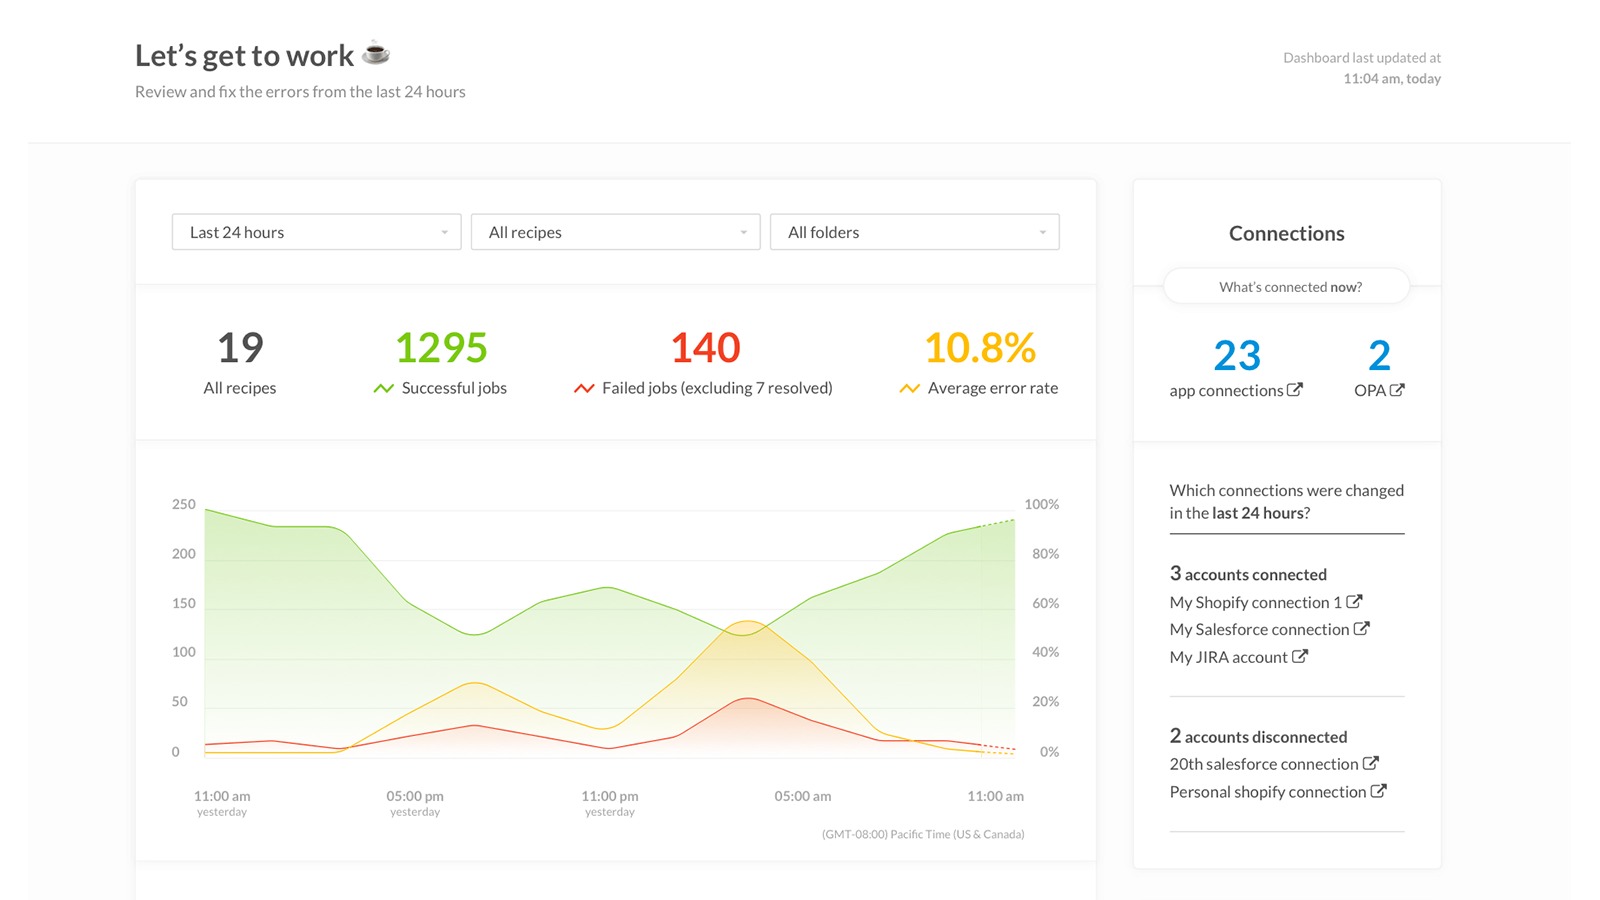1600x900 pixels.
Task: Click the 19 All recipes metric
Action: click(240, 347)
